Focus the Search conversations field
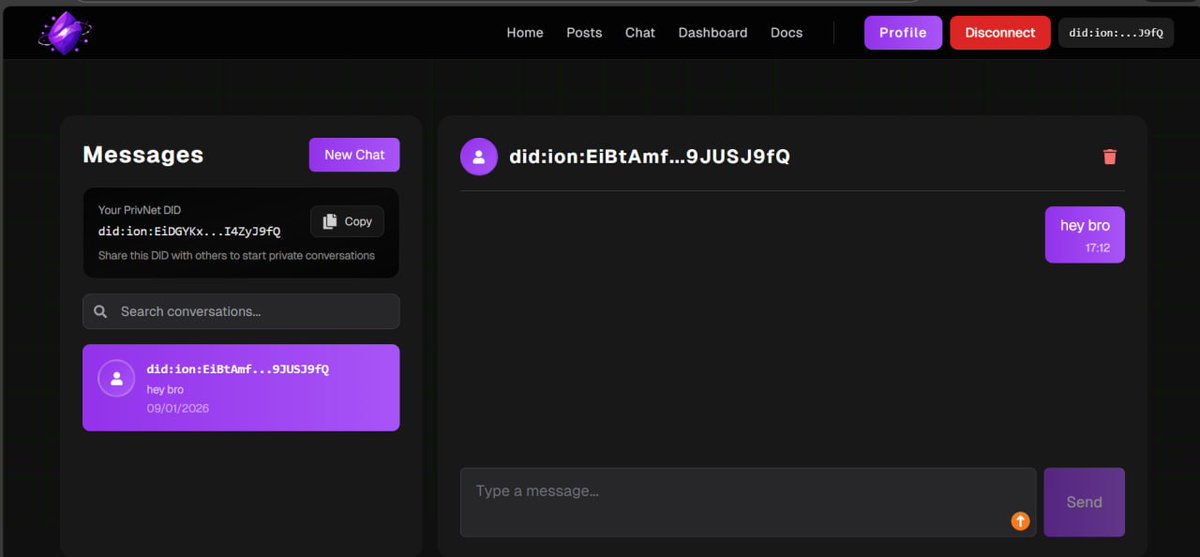Screen dimensions: 1200x557 point(241,311)
